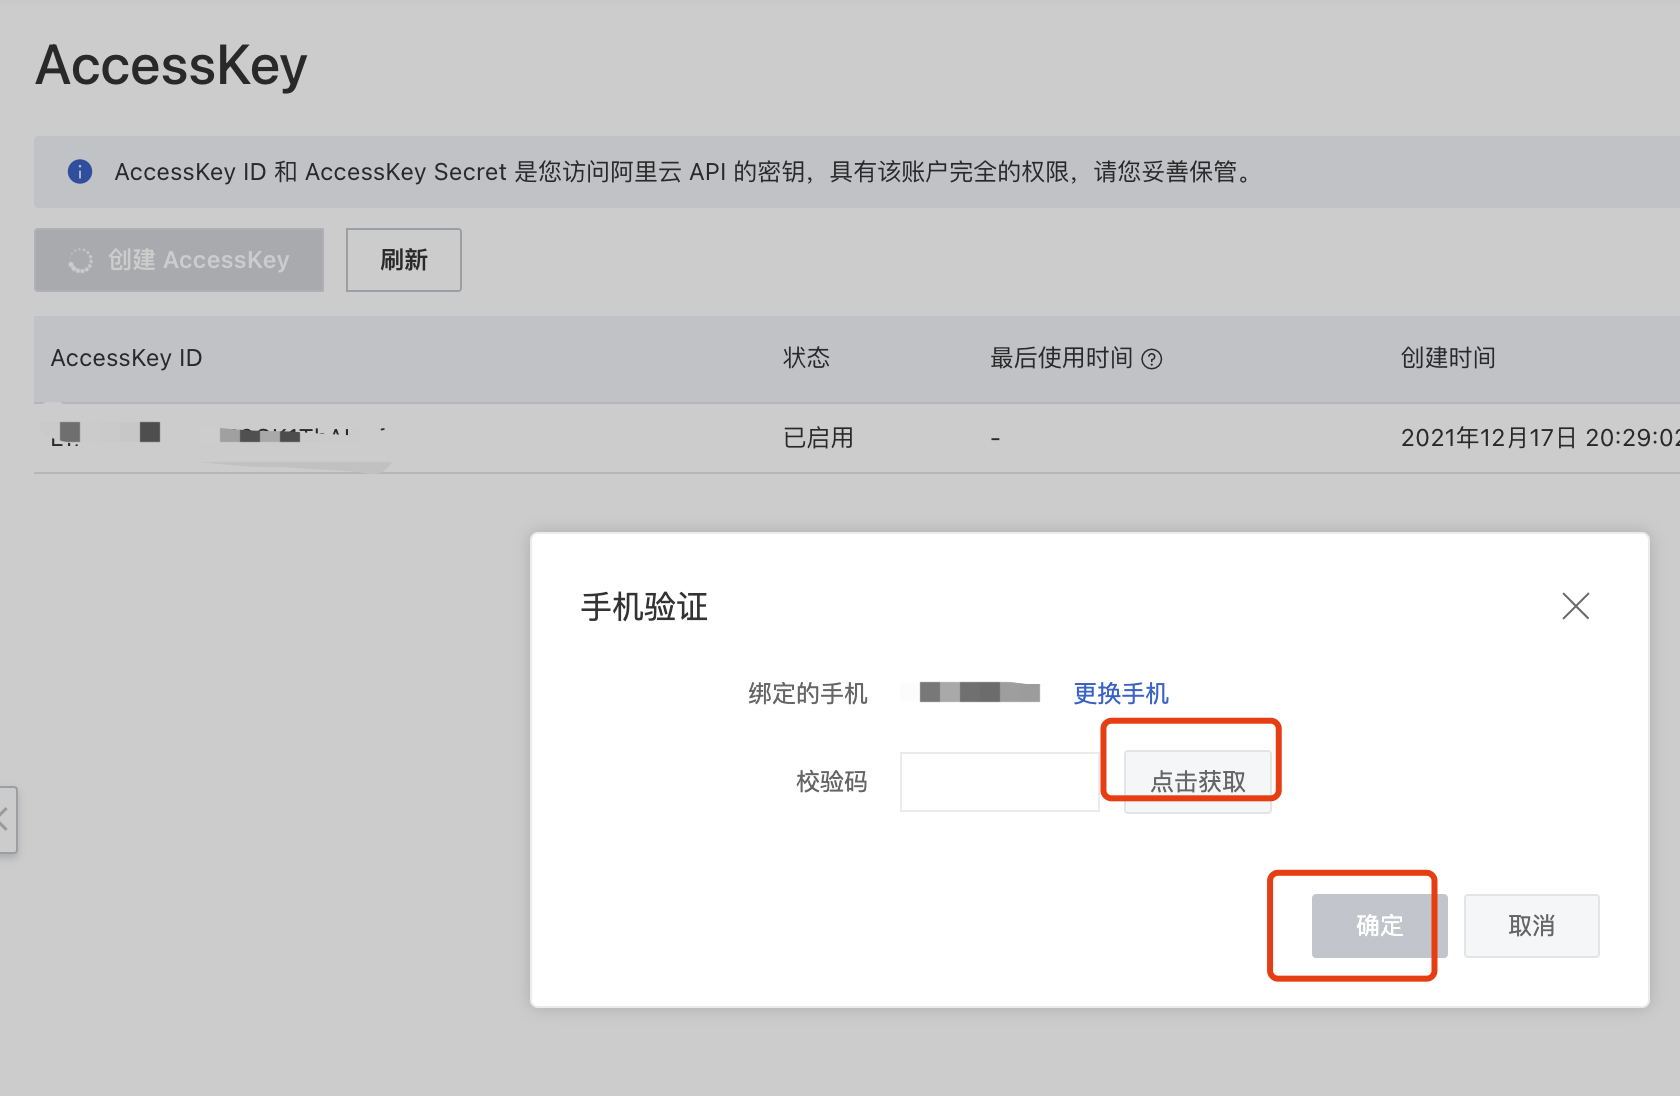Click the 绑定的手机 label
Image resolution: width=1680 pixels, height=1096 pixels.
[808, 693]
